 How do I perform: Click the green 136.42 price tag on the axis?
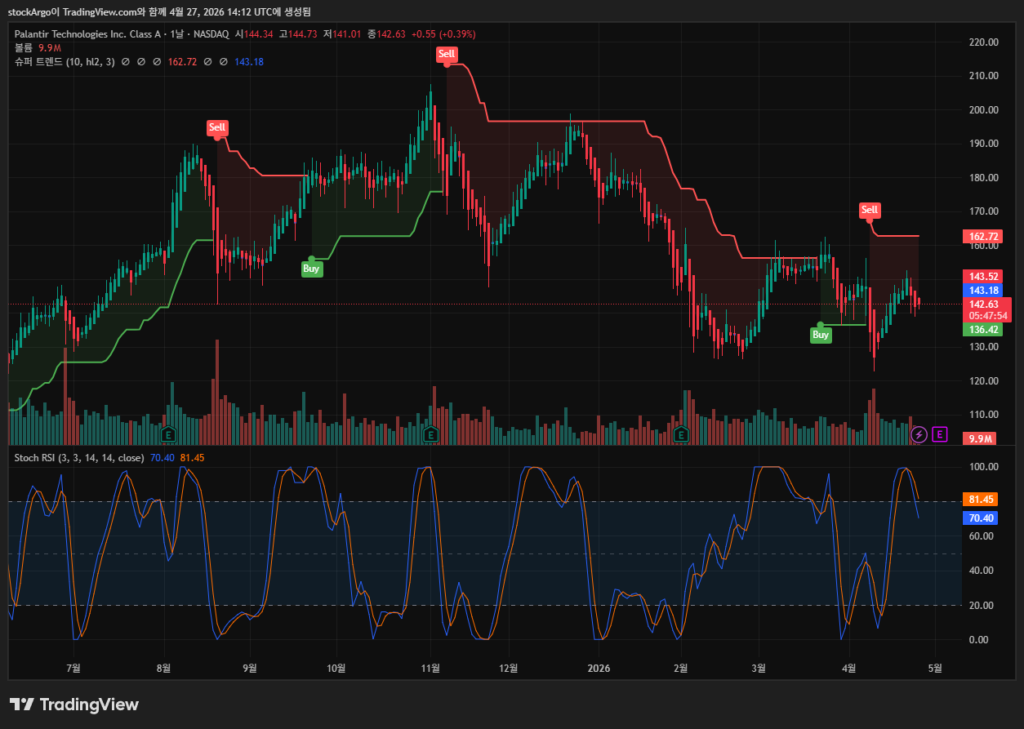(983, 329)
